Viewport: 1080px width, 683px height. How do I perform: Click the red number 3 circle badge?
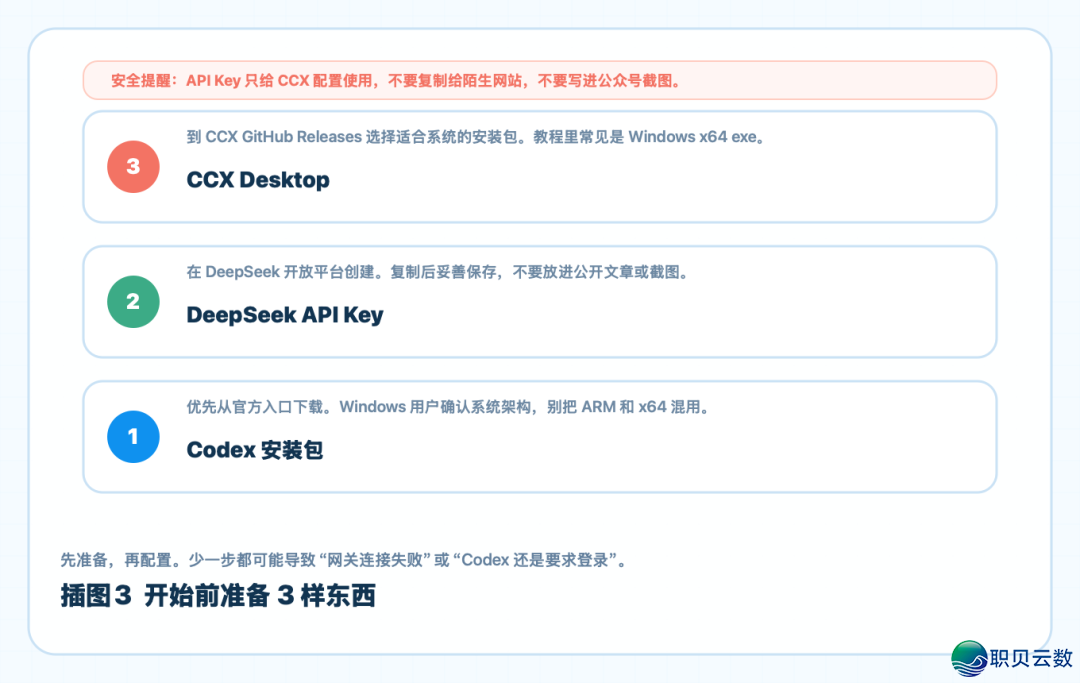(x=133, y=167)
